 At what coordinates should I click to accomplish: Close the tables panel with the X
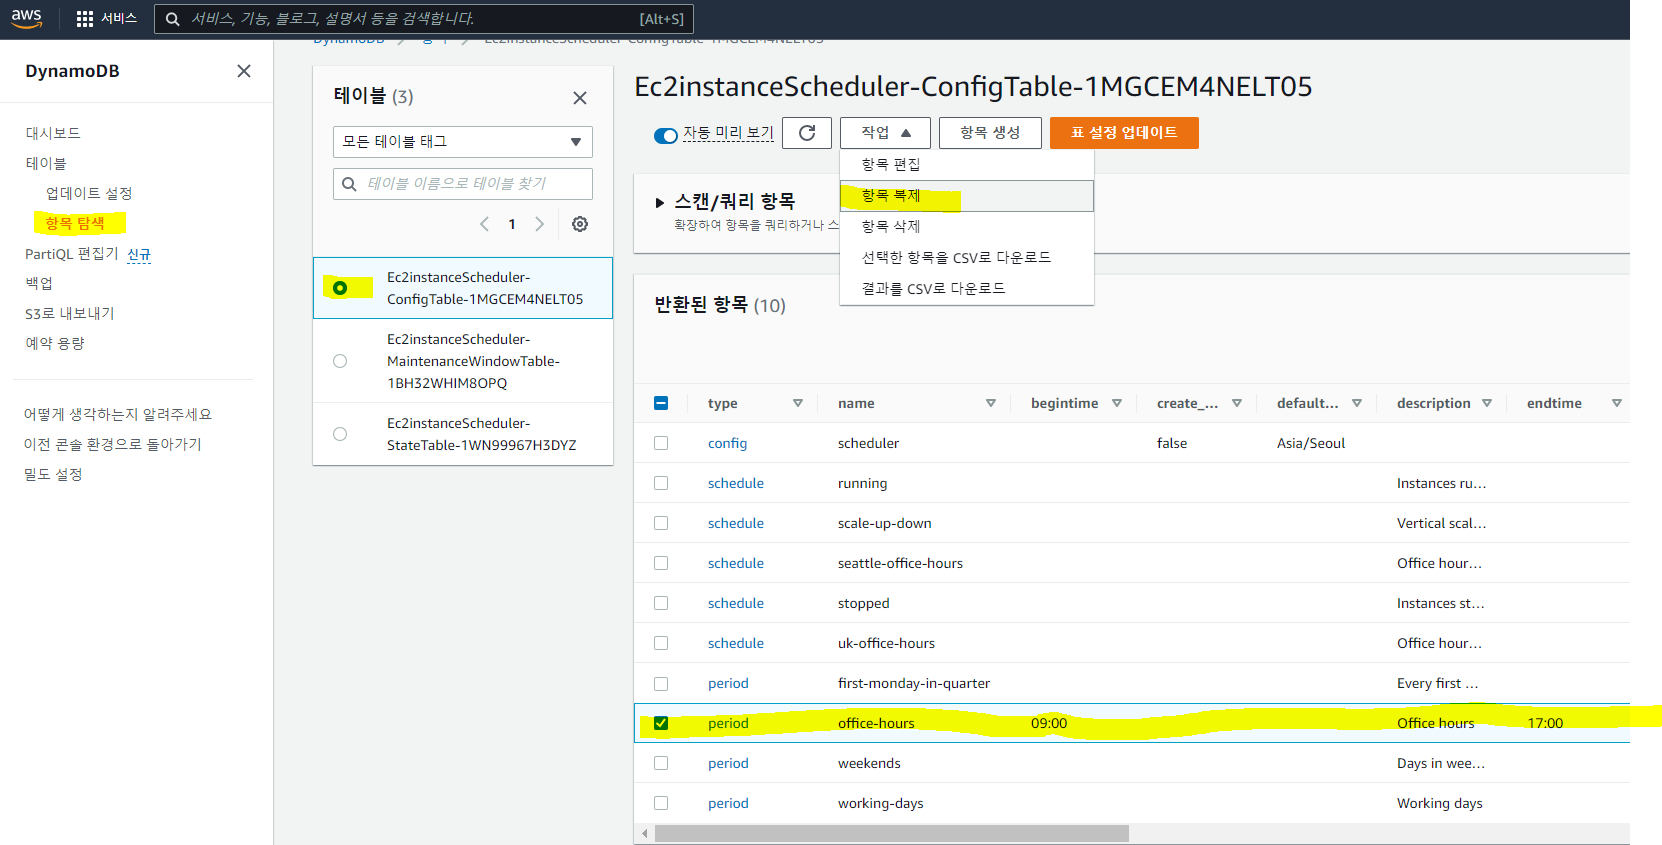click(580, 98)
